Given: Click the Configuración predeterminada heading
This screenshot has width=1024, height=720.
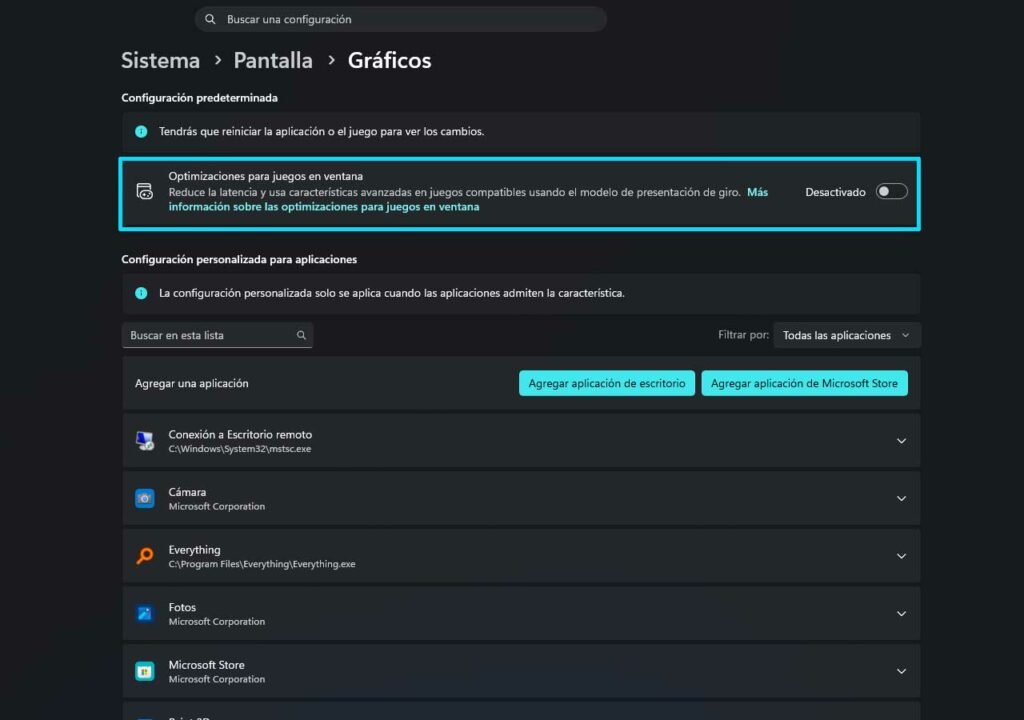Looking at the screenshot, I should (x=199, y=98).
